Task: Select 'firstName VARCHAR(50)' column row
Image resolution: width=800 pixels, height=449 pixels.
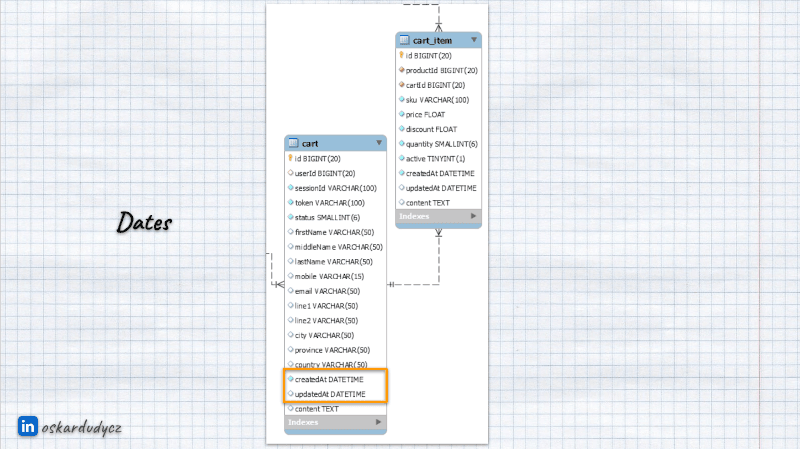Action: click(x=335, y=233)
